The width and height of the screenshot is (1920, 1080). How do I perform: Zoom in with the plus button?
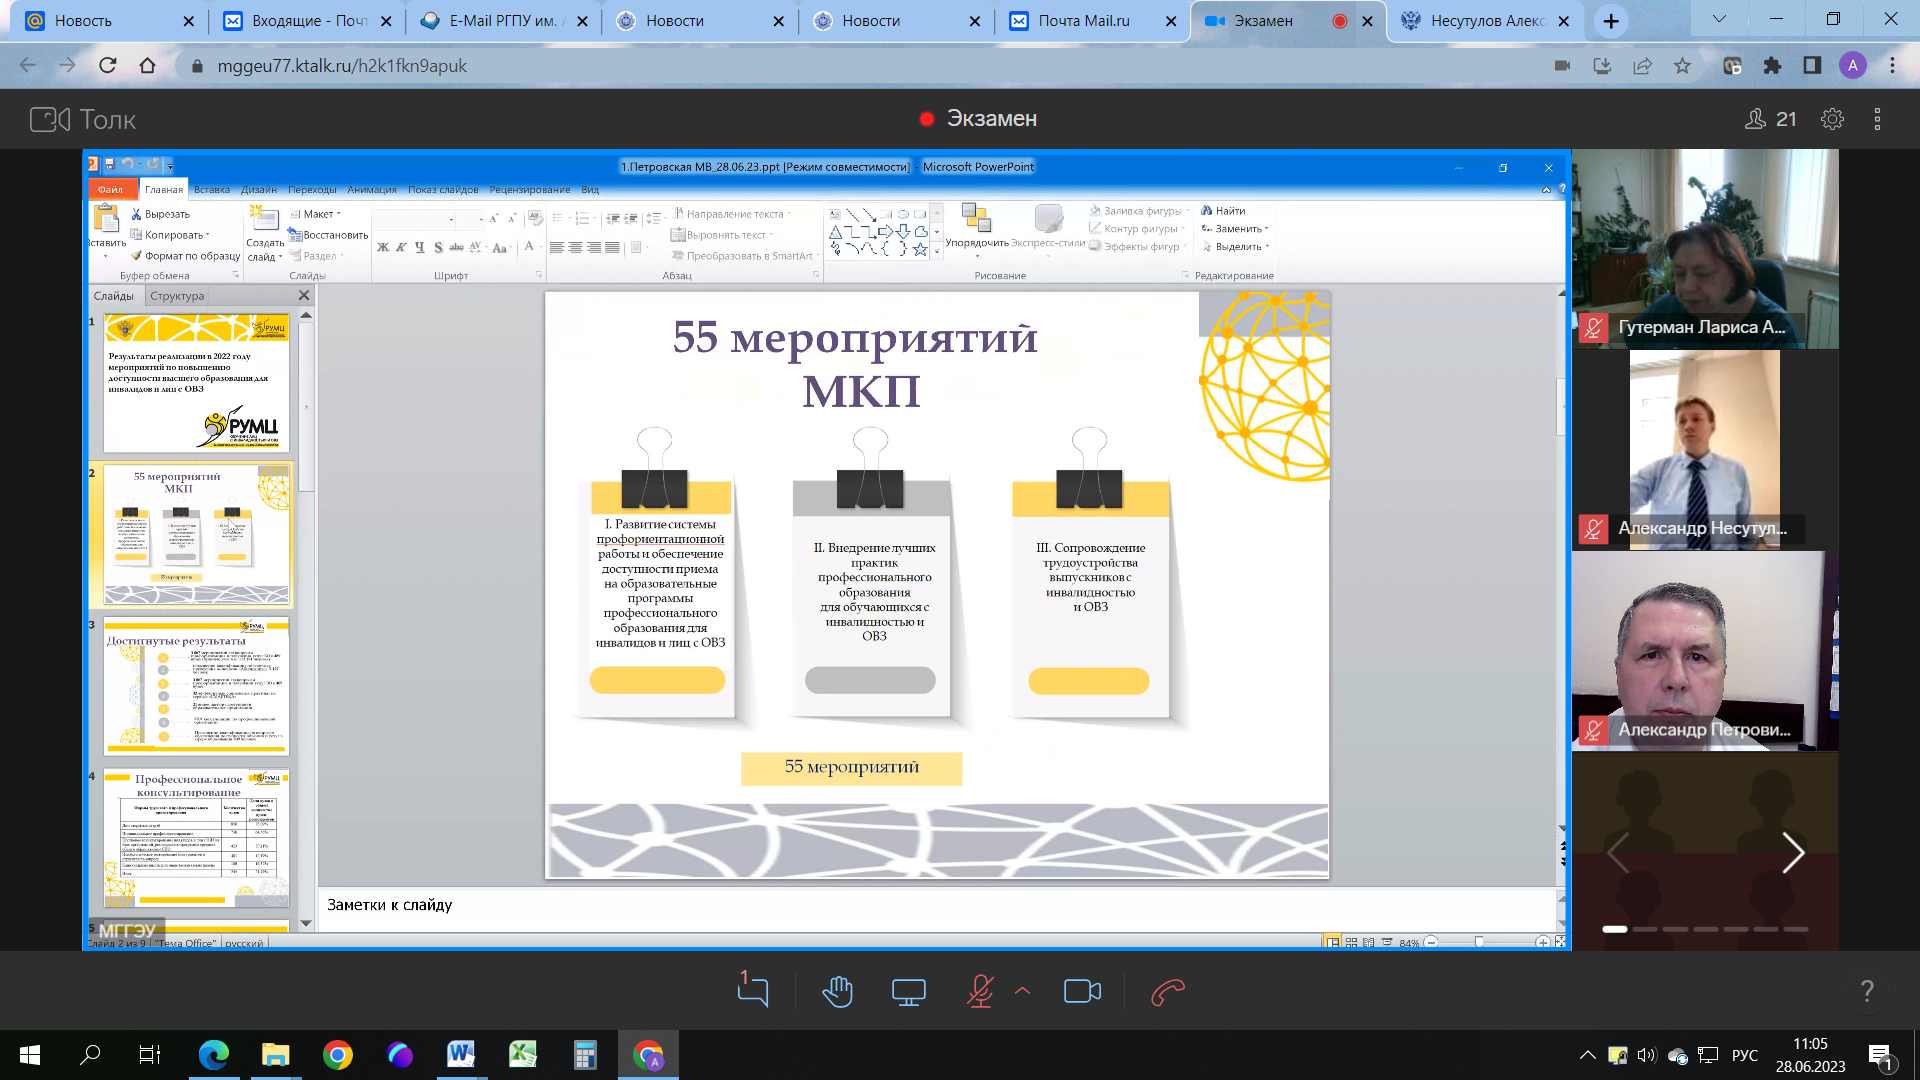1543,942
